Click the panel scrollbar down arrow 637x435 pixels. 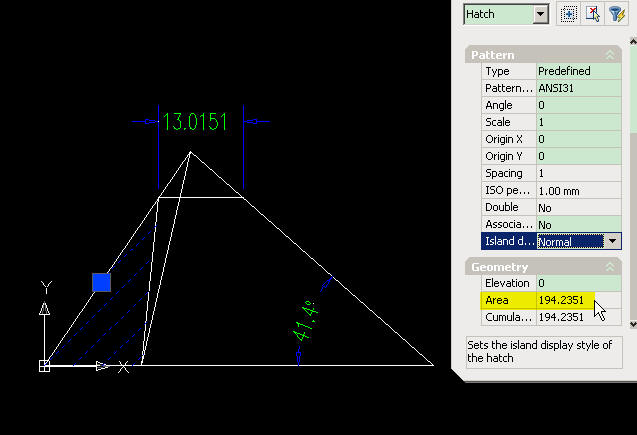point(633,324)
